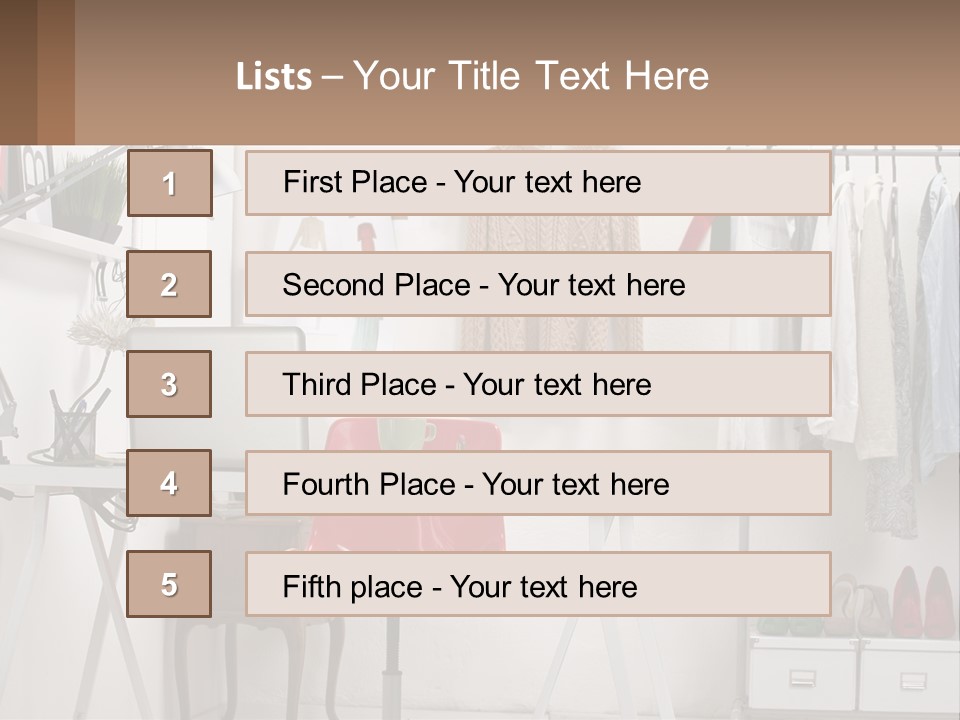
Task: Click the dark brown strip beside title
Action: pos(37,72)
